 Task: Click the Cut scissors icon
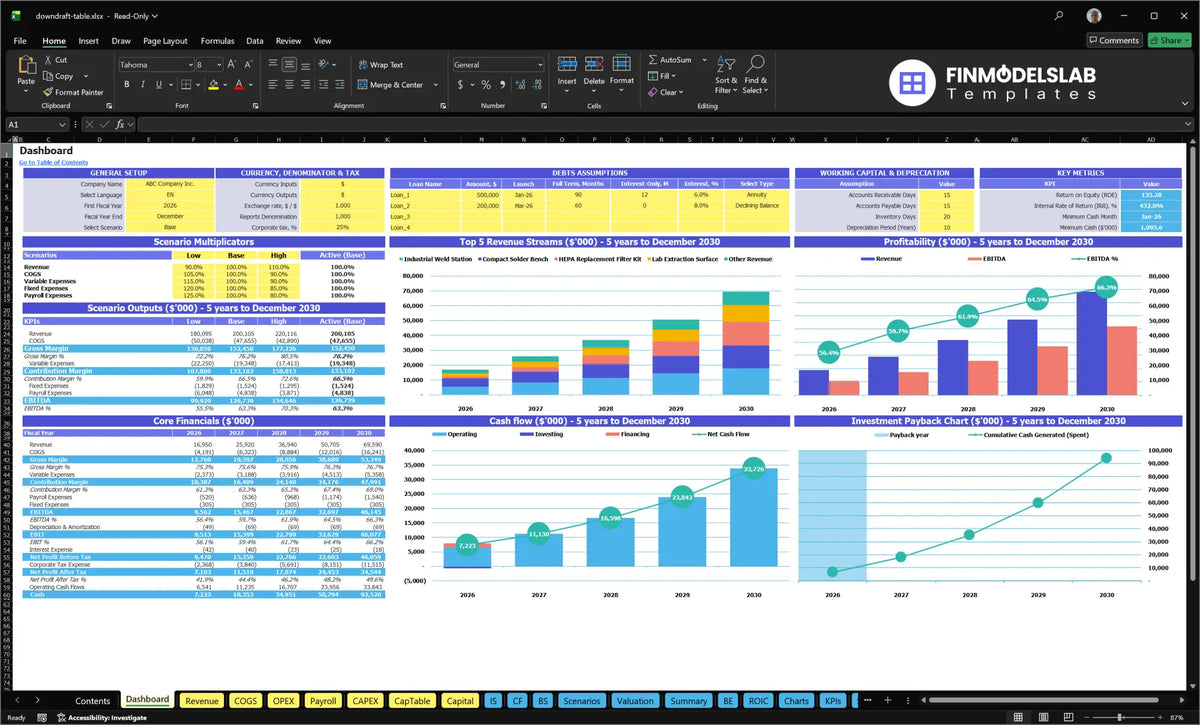49,60
